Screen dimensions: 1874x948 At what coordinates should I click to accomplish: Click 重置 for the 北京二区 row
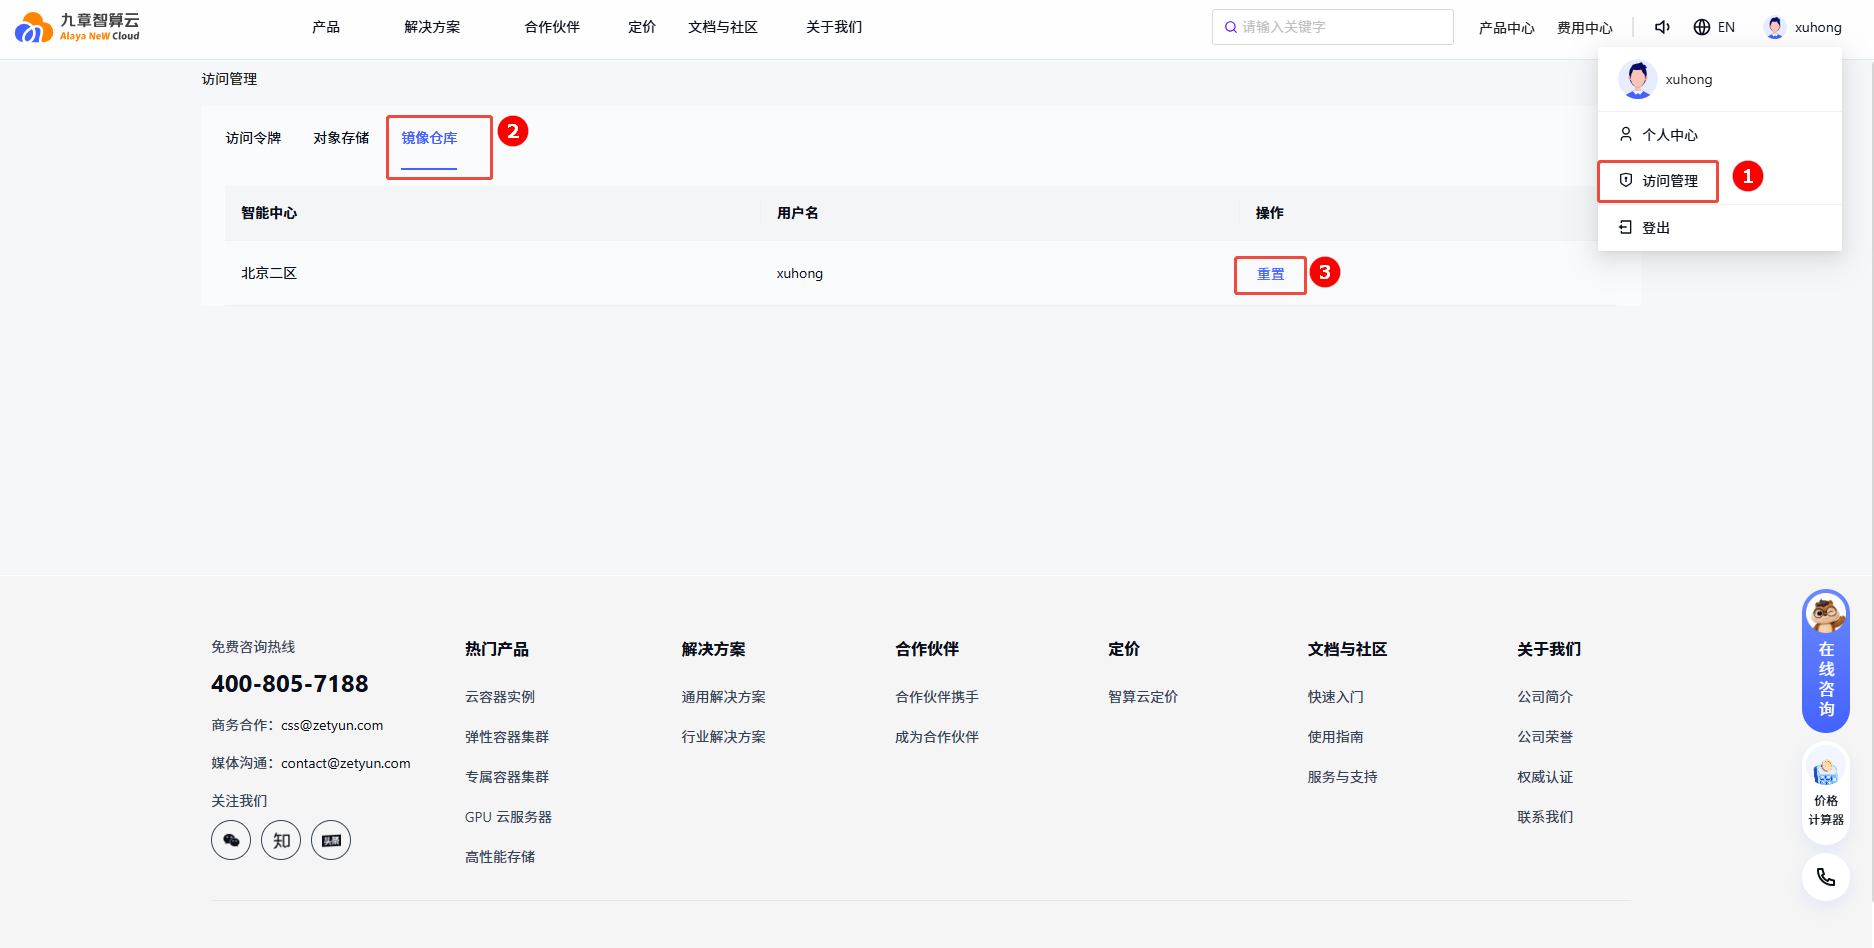[1270, 274]
